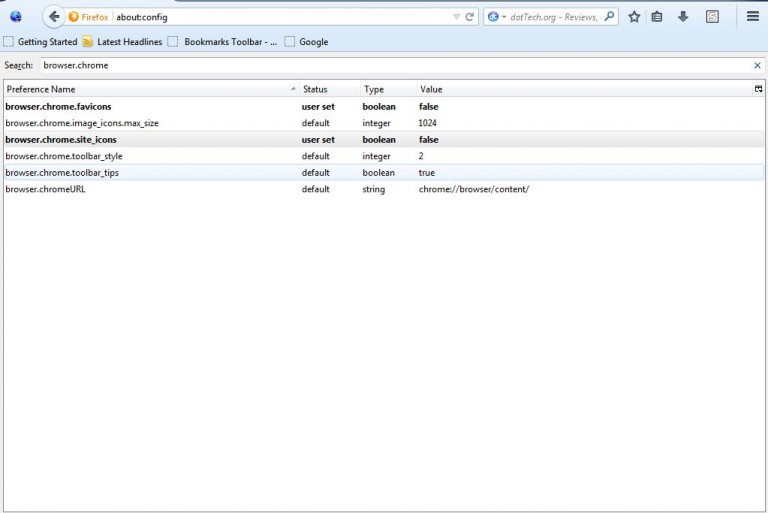Select the browser.chrome.toolbar_tips preference row
Viewport: 768px width, 513px height.
(150, 173)
